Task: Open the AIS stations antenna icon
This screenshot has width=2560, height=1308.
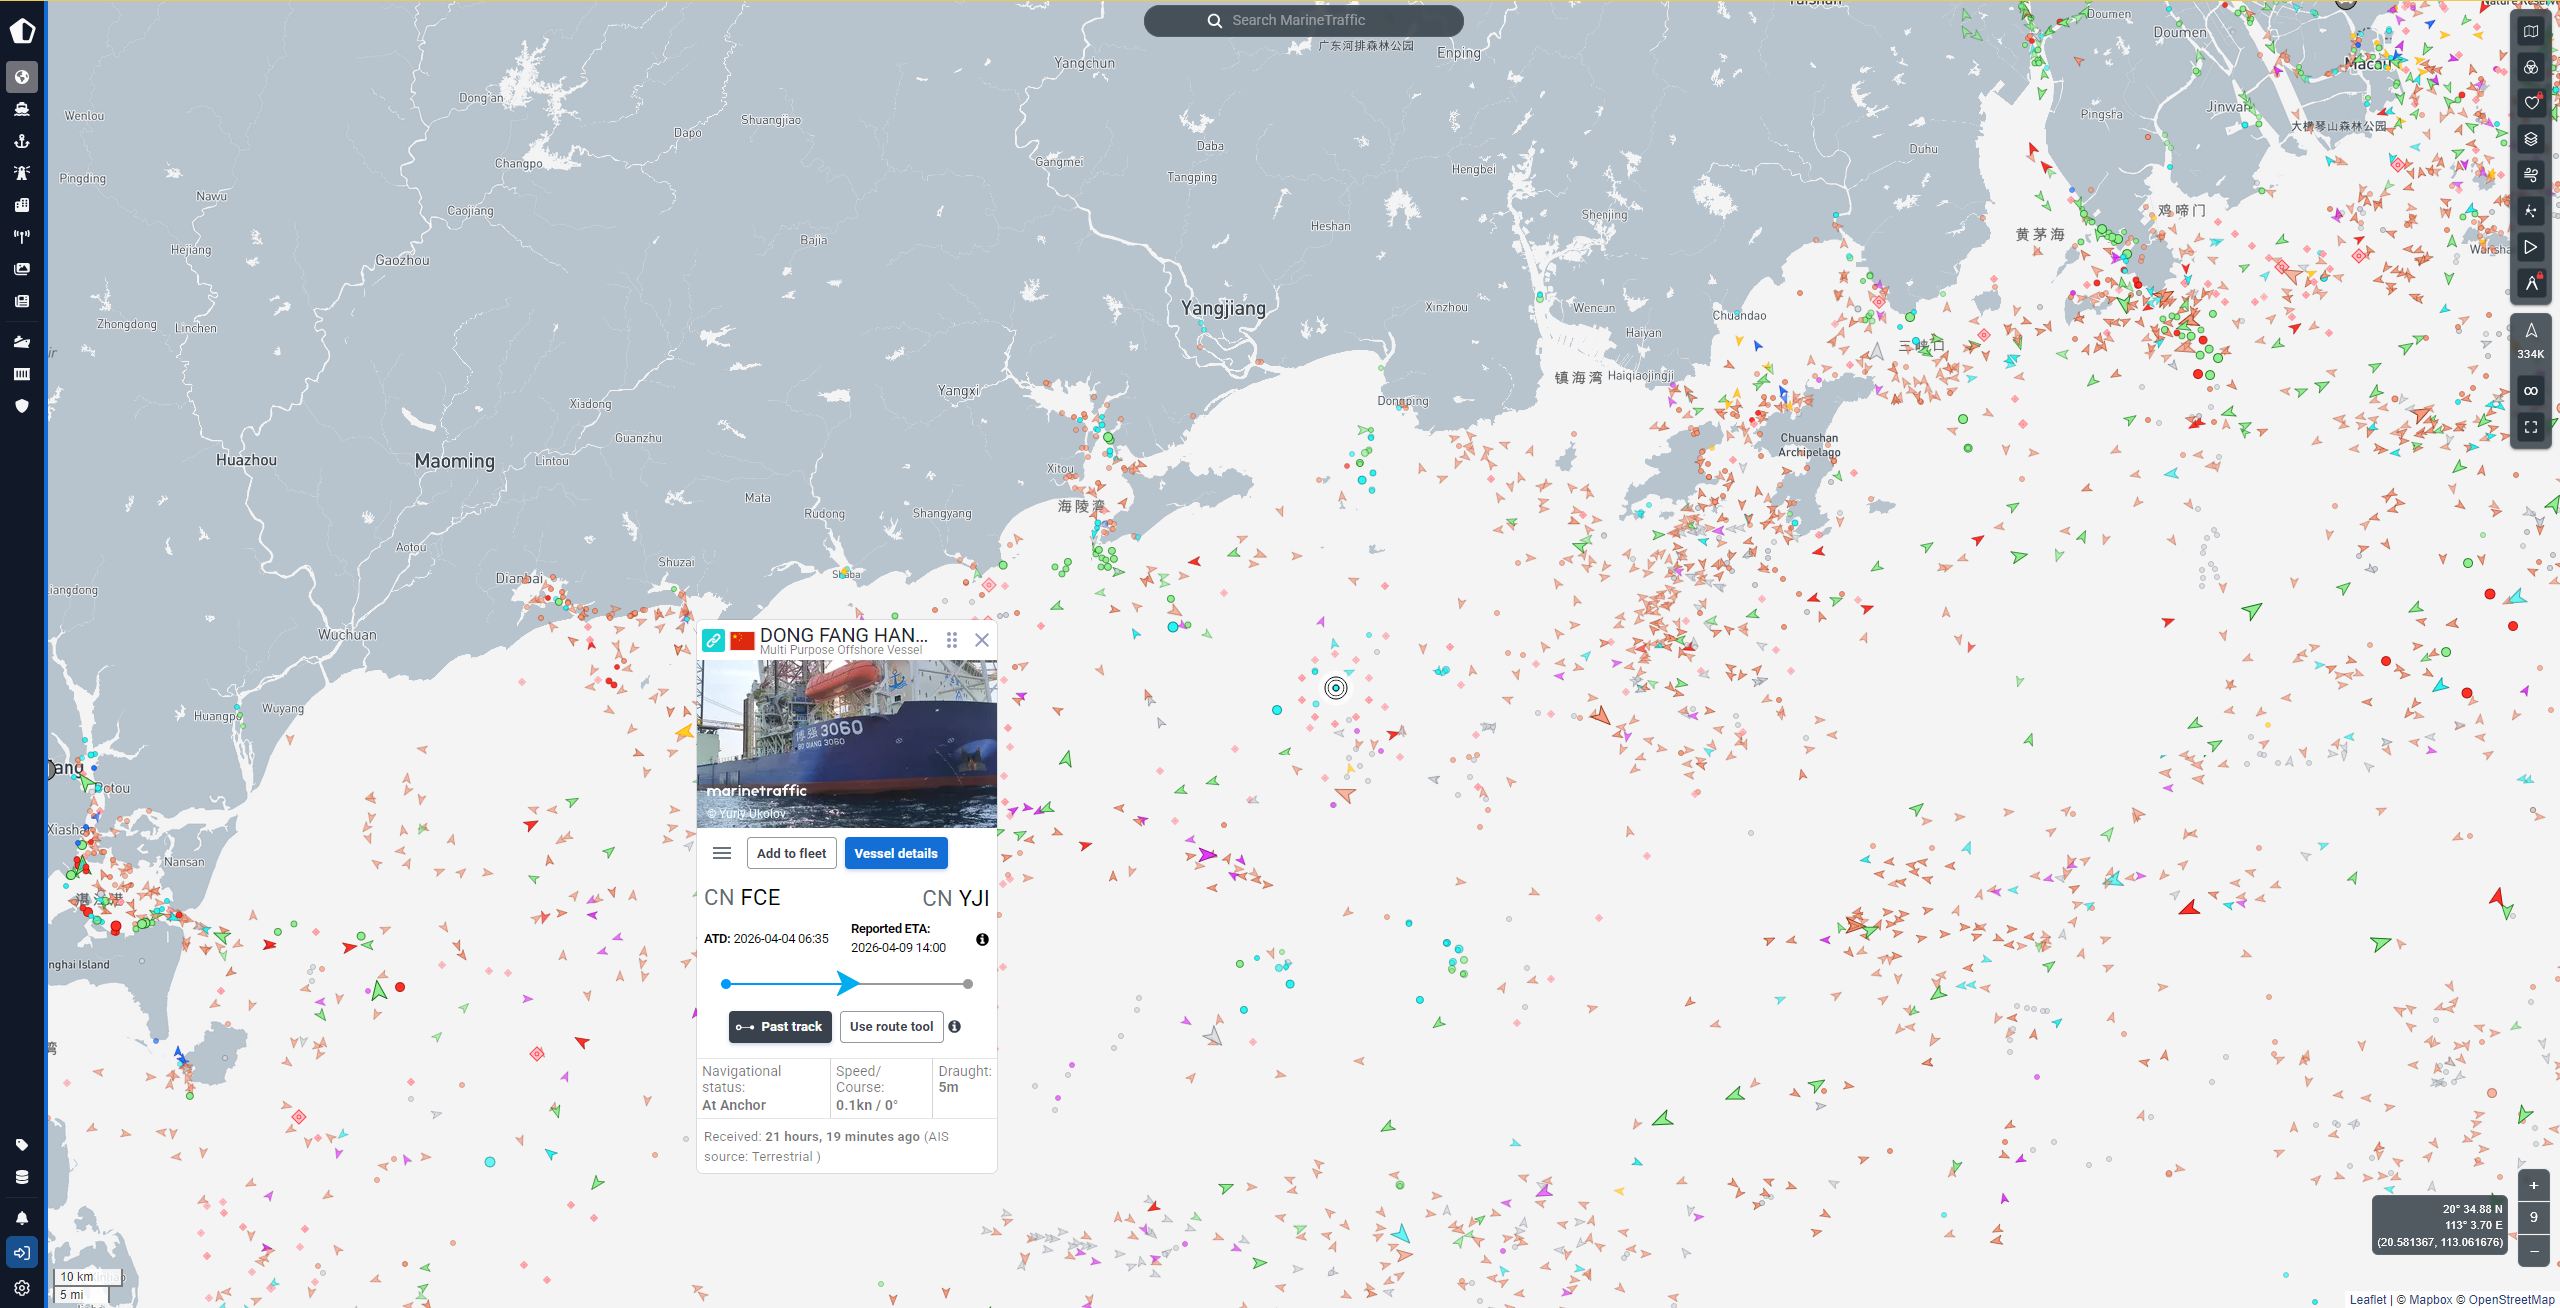Action: click(x=22, y=237)
